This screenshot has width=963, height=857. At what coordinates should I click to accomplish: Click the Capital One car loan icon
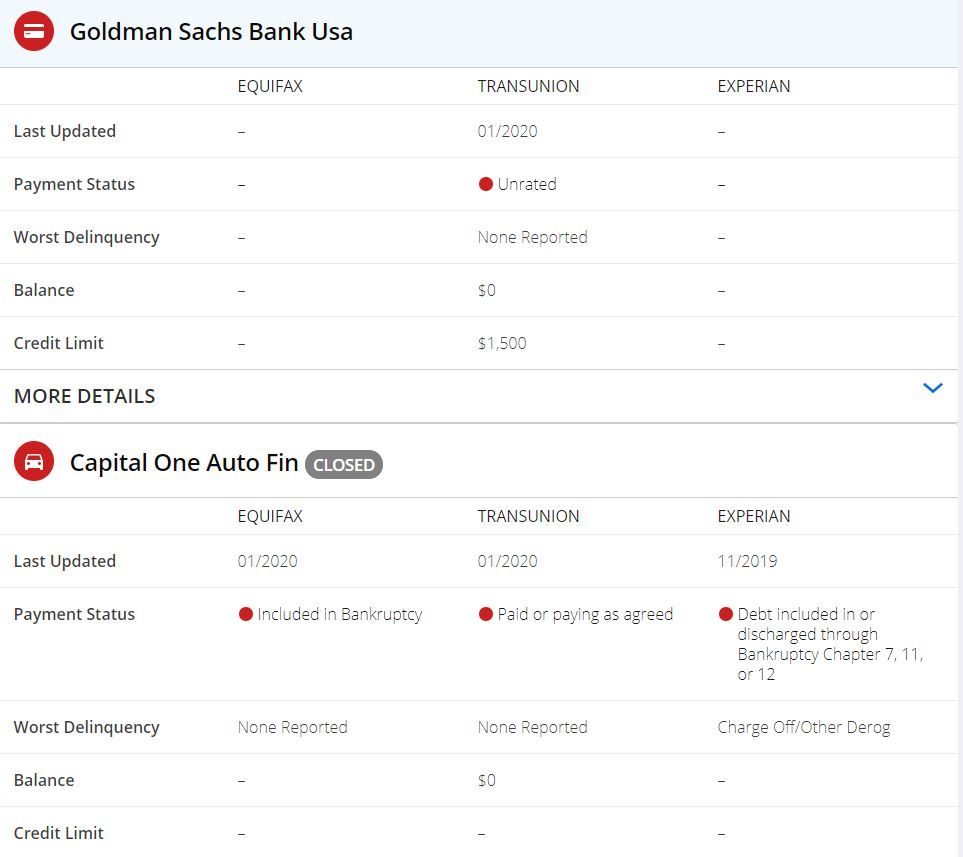click(34, 461)
